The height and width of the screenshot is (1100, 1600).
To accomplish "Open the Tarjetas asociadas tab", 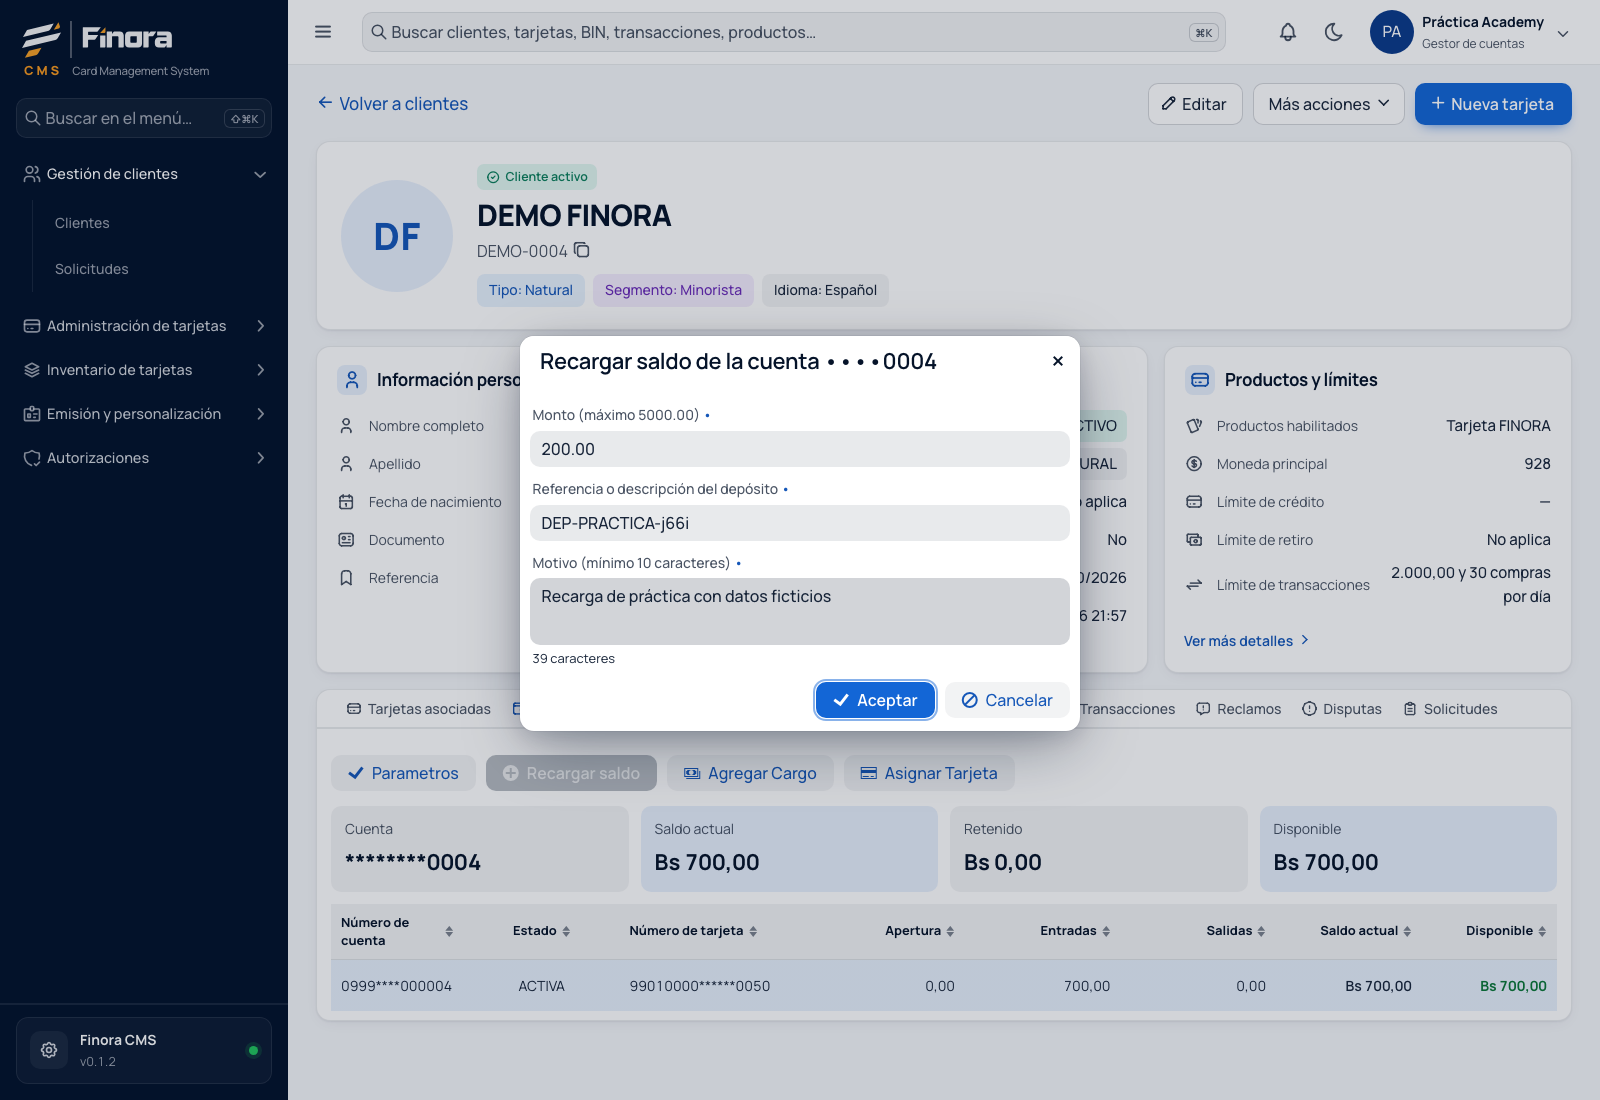I will (x=419, y=709).
